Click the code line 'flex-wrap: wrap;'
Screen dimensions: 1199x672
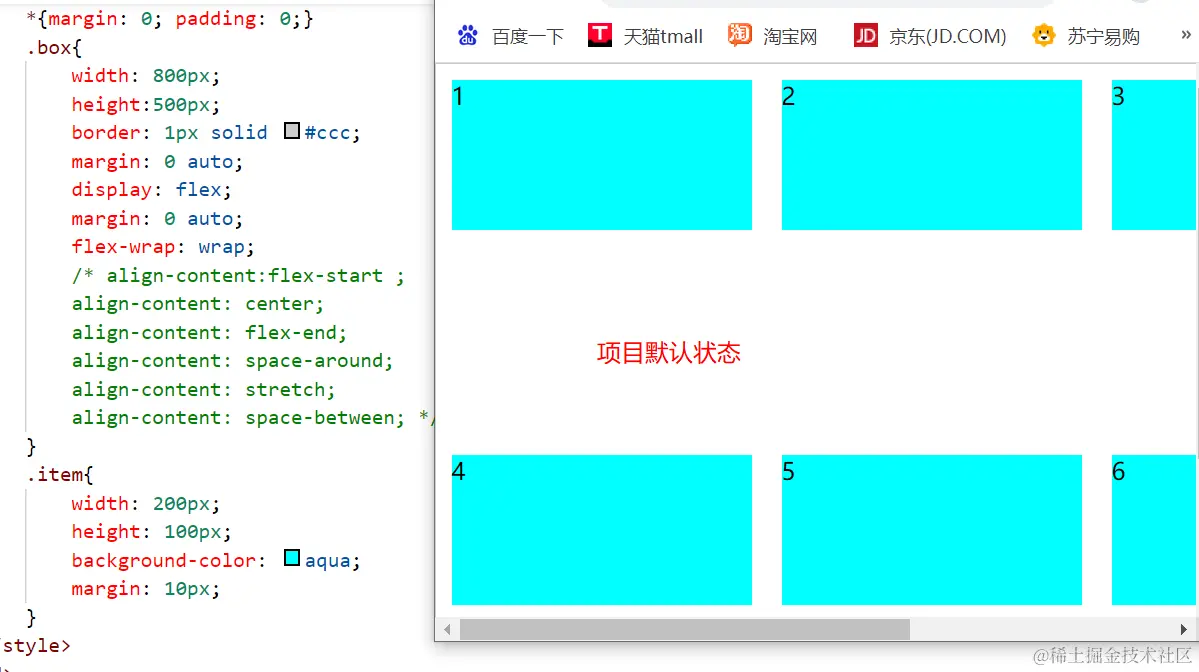(162, 247)
